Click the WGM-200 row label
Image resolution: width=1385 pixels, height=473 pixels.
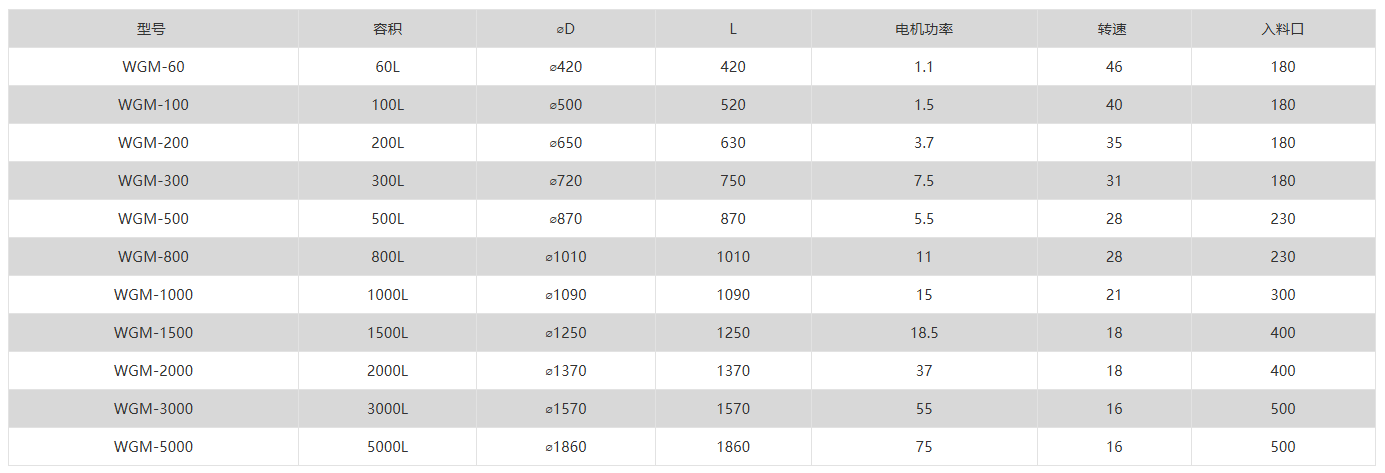click(153, 143)
